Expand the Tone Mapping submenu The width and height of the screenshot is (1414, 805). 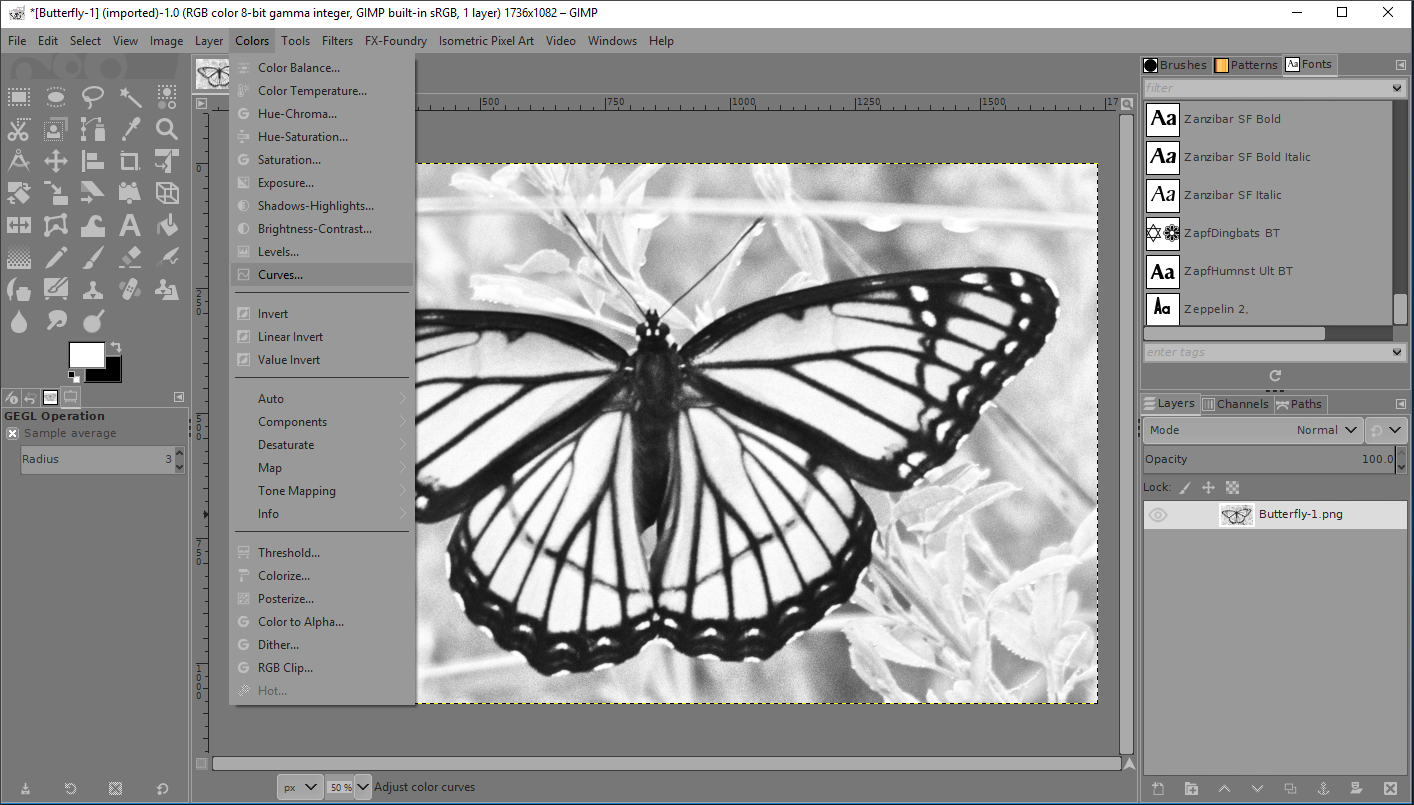click(x=322, y=491)
